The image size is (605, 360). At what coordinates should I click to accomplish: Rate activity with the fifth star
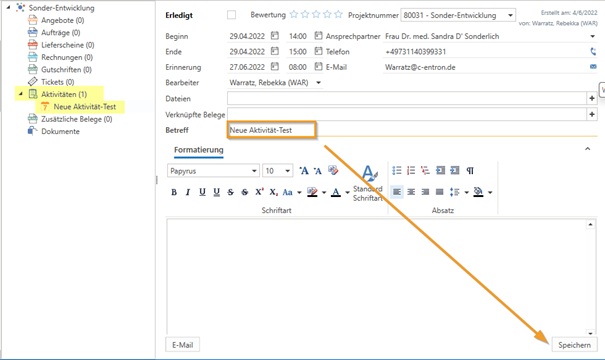pos(338,15)
